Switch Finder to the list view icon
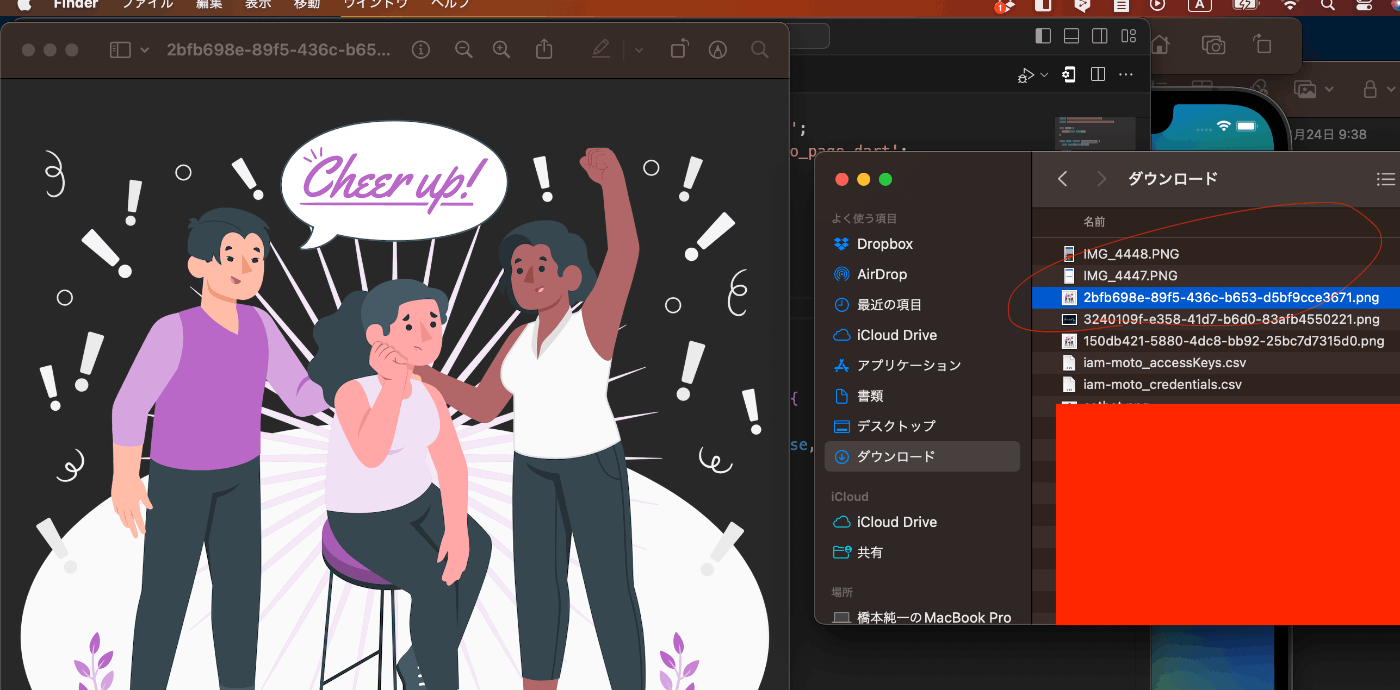The image size is (1400, 690). (1386, 179)
